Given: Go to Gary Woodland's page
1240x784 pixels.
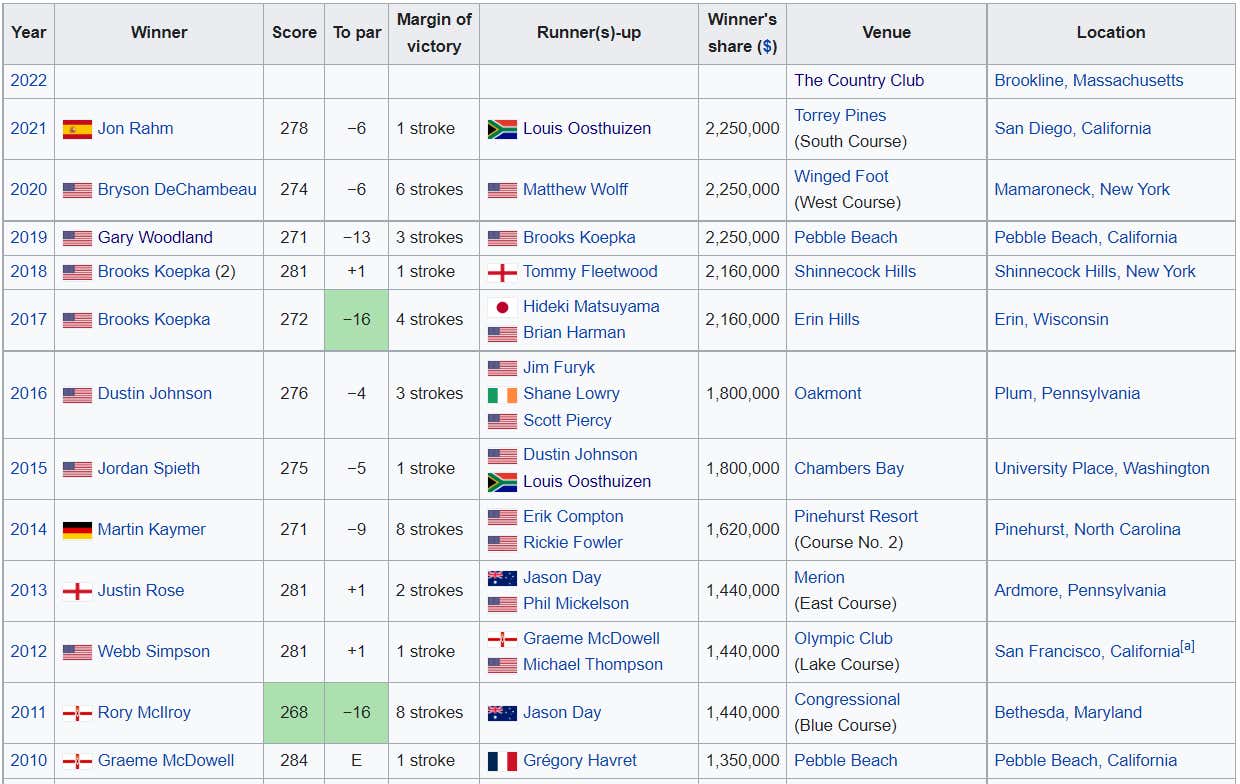Looking at the screenshot, I should click(x=155, y=238).
